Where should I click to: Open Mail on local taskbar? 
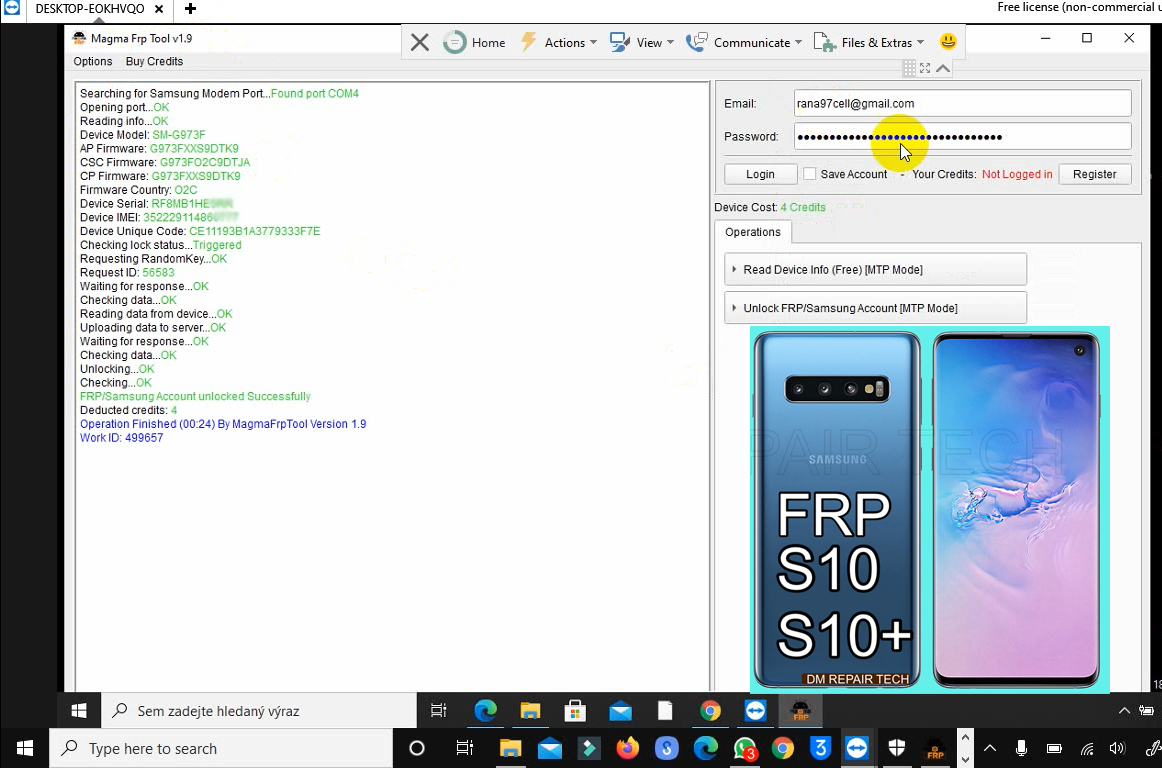coord(550,749)
